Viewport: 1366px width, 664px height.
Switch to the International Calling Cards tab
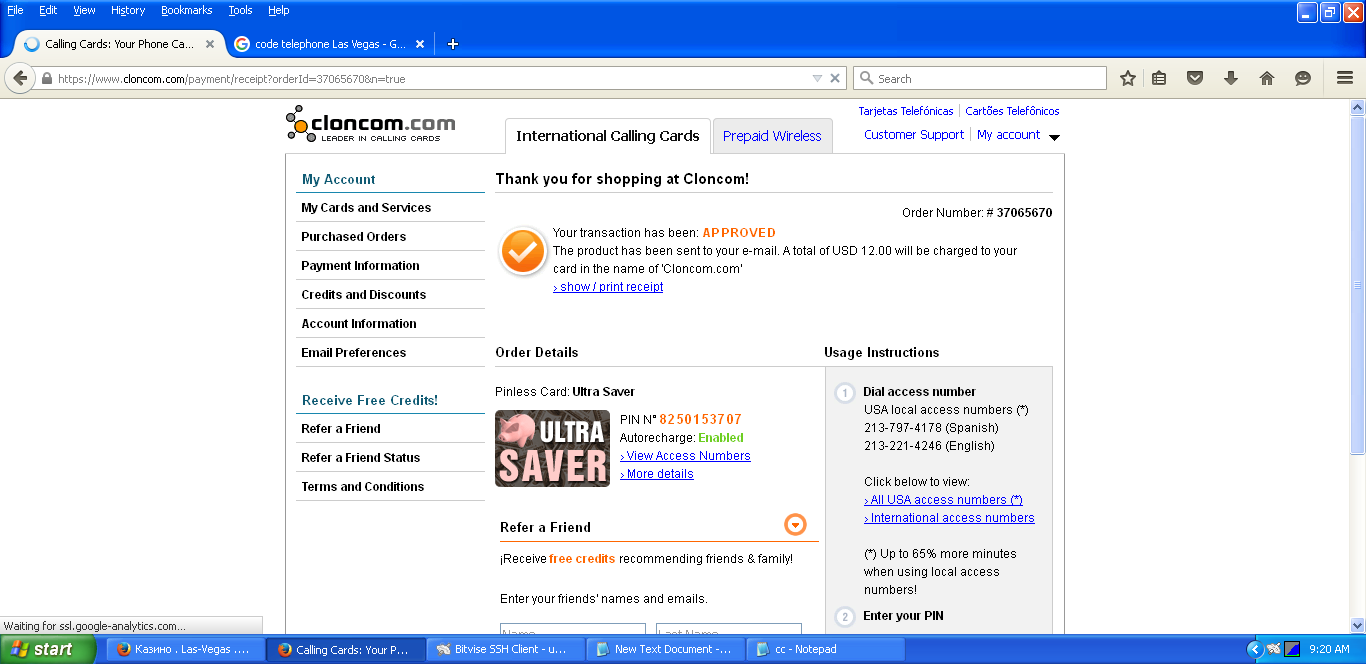(x=608, y=136)
